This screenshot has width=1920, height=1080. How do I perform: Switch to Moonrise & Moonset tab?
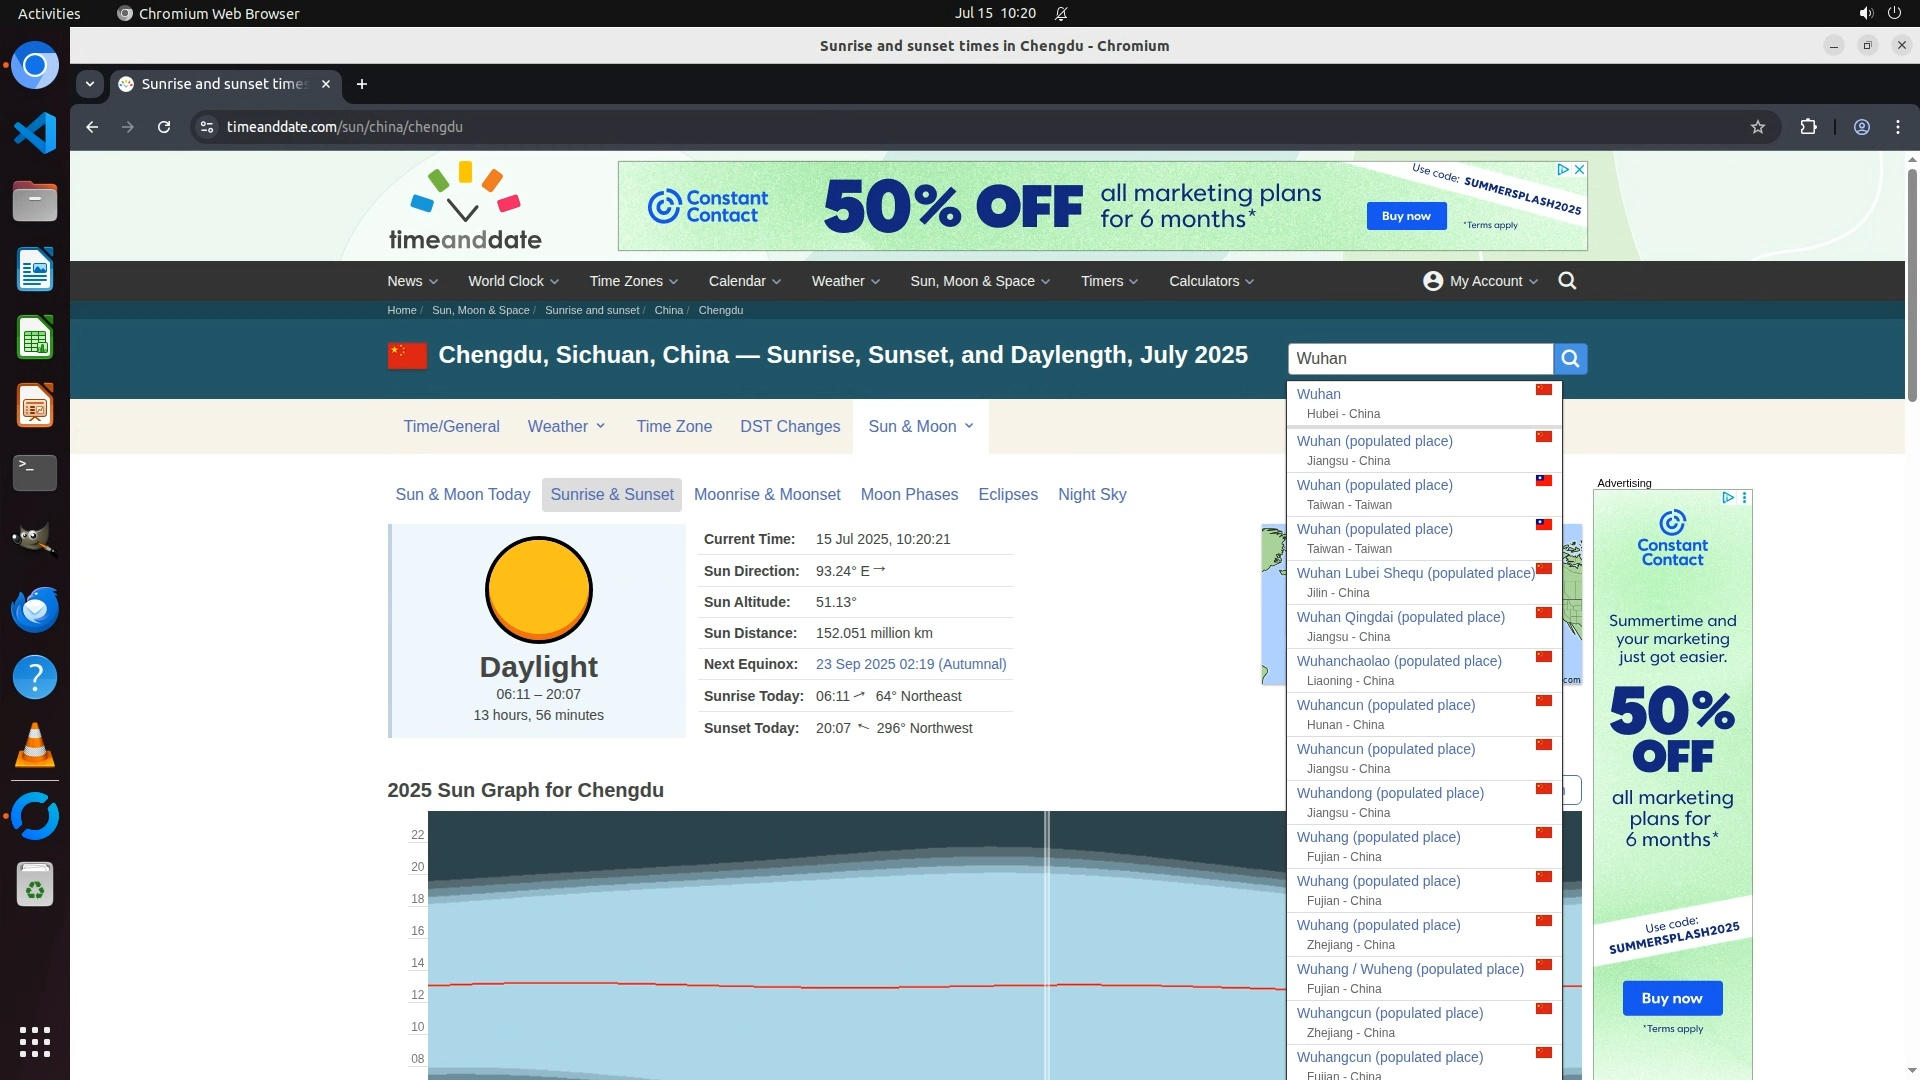tap(766, 495)
